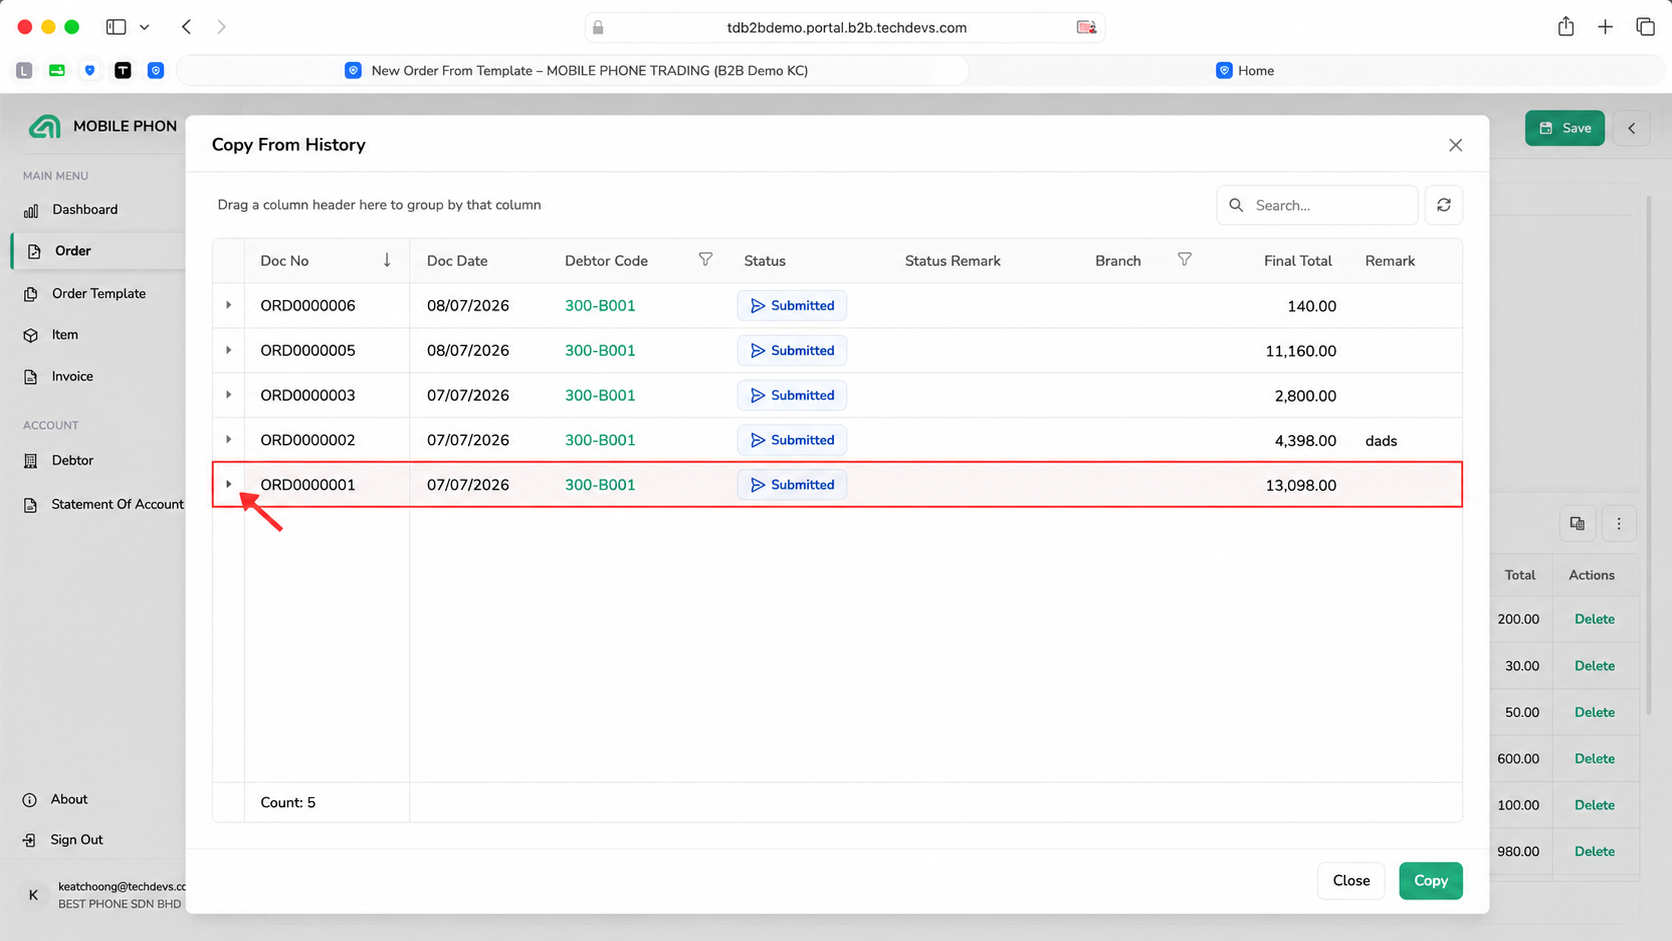Click the Invoice file icon
The image size is (1672, 941).
pos(31,377)
